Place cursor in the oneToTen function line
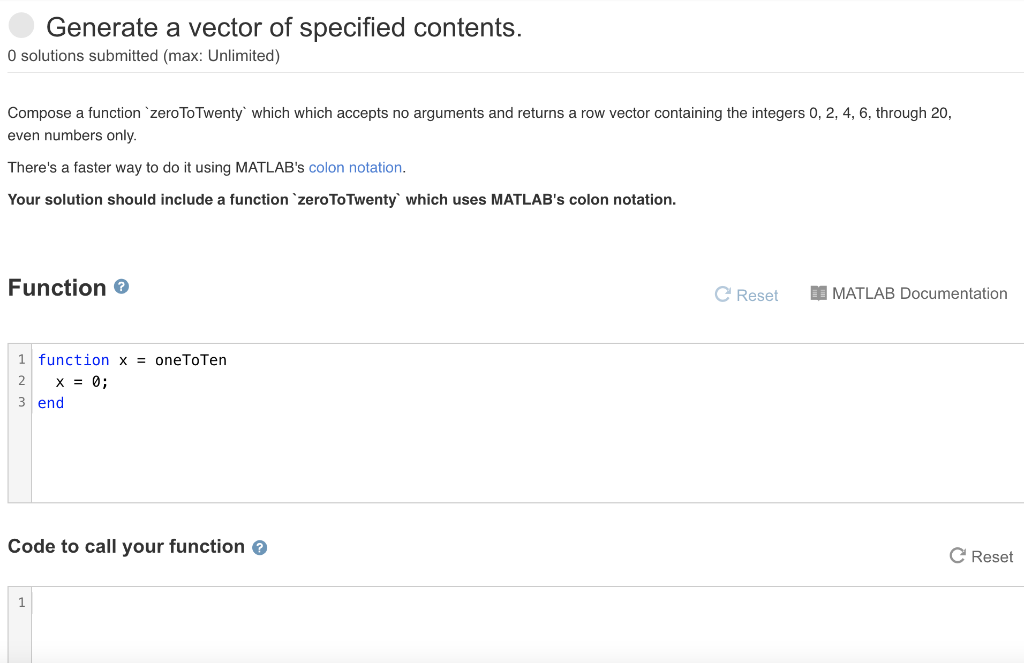 pos(132,360)
